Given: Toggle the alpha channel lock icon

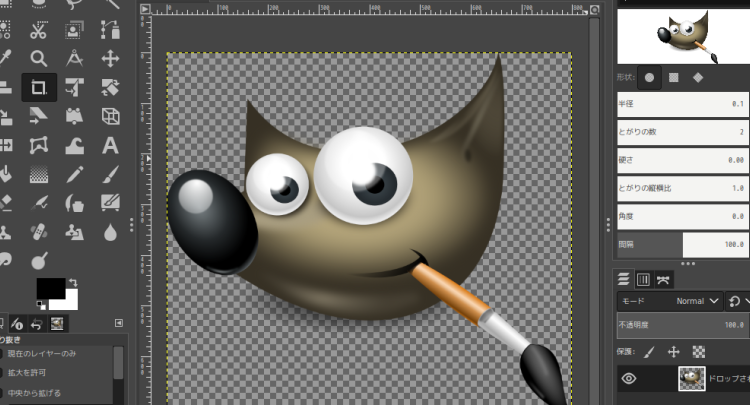Looking at the screenshot, I should 699,352.
